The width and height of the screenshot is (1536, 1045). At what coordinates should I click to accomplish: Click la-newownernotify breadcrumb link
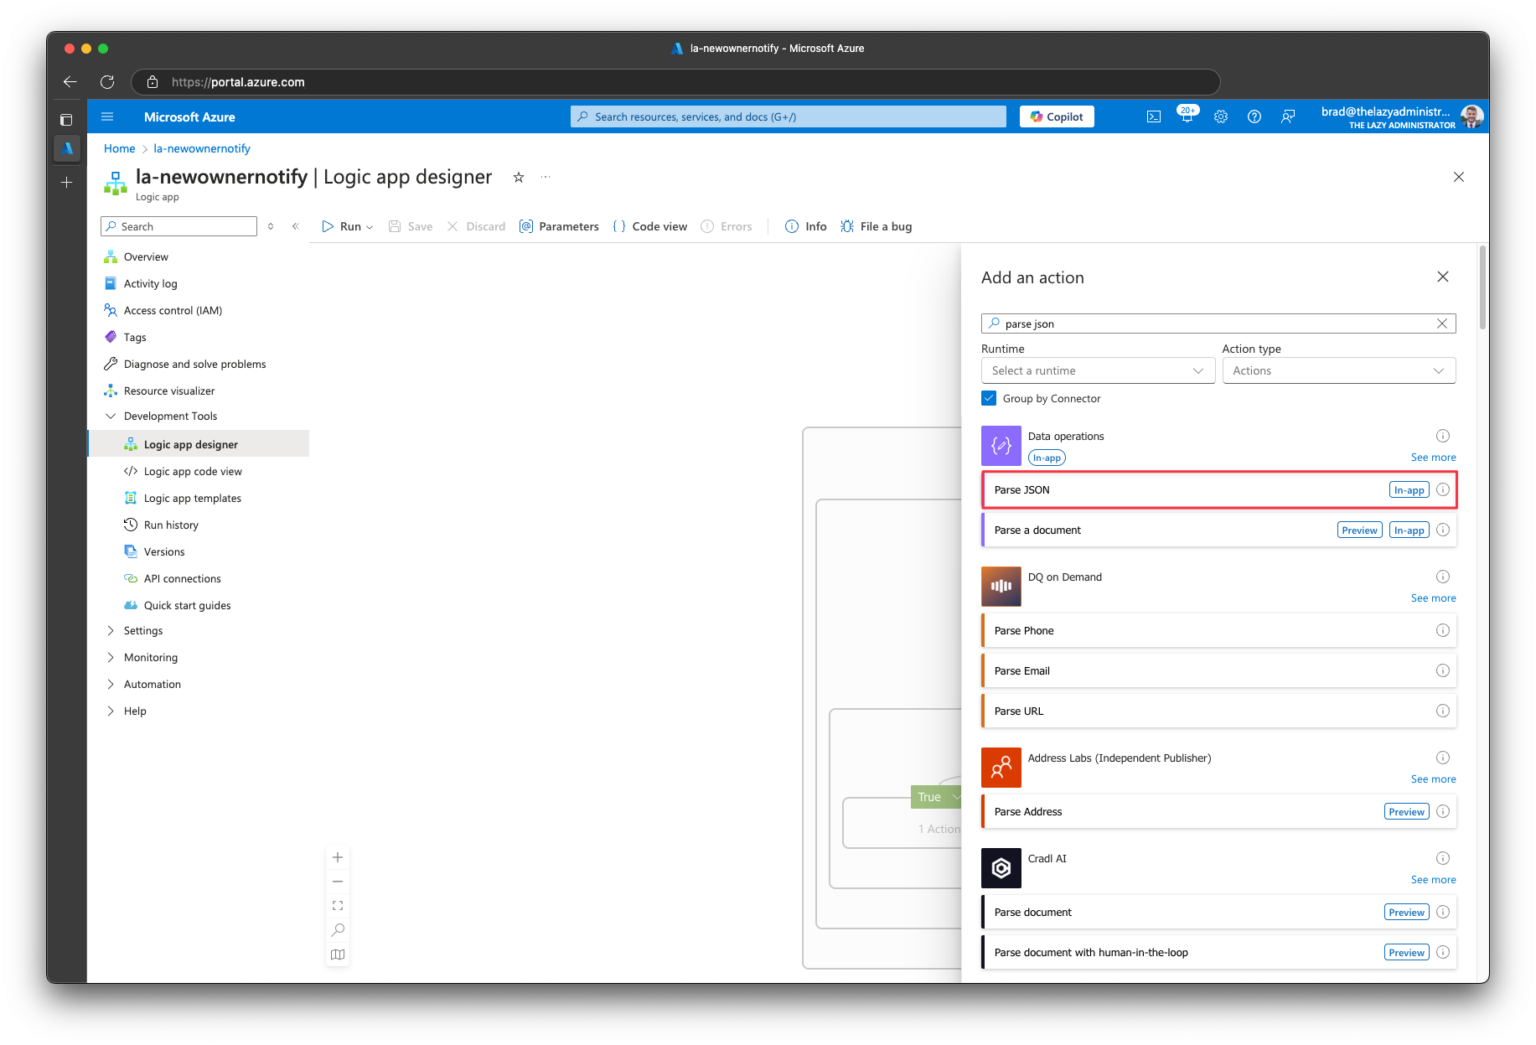(x=202, y=149)
